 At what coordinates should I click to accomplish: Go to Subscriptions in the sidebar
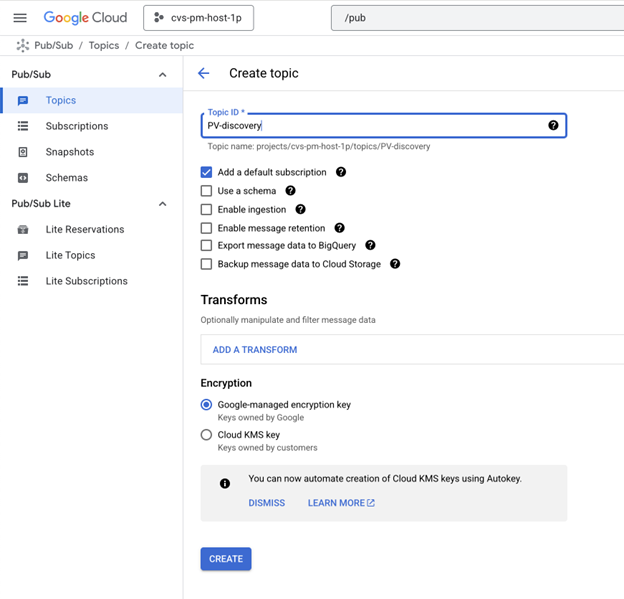click(x=77, y=126)
